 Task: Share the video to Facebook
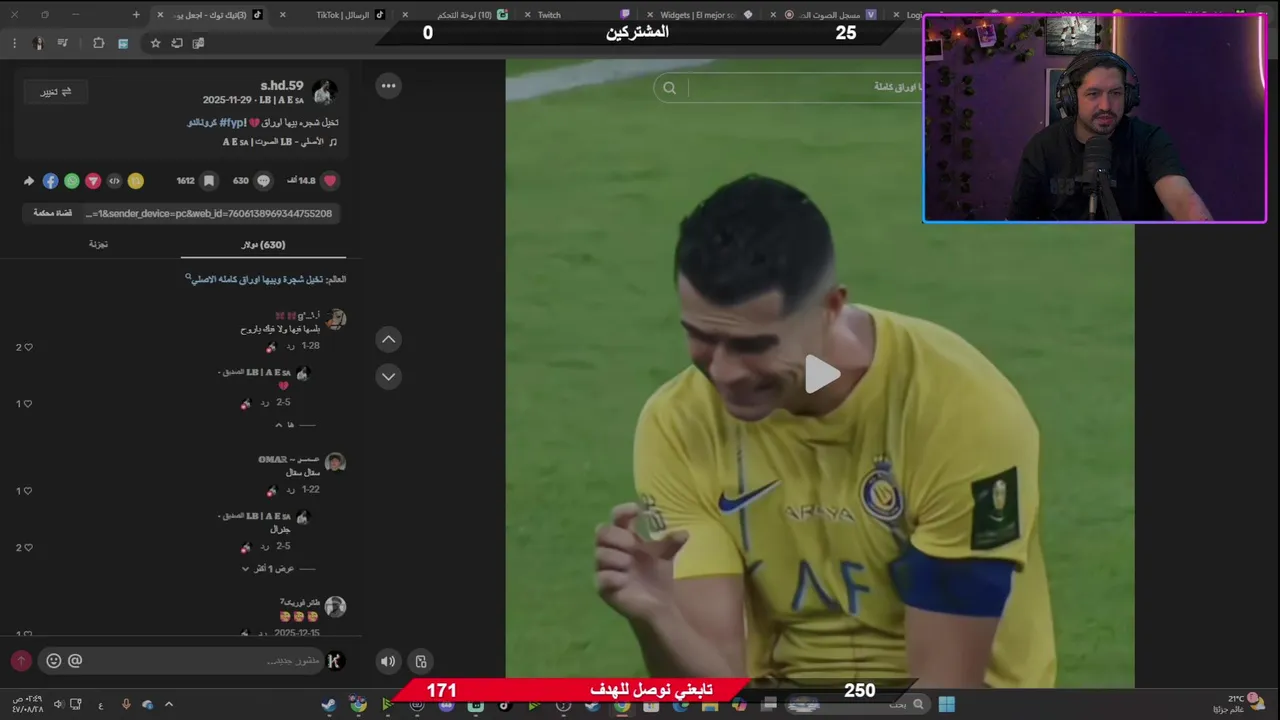click(50, 181)
